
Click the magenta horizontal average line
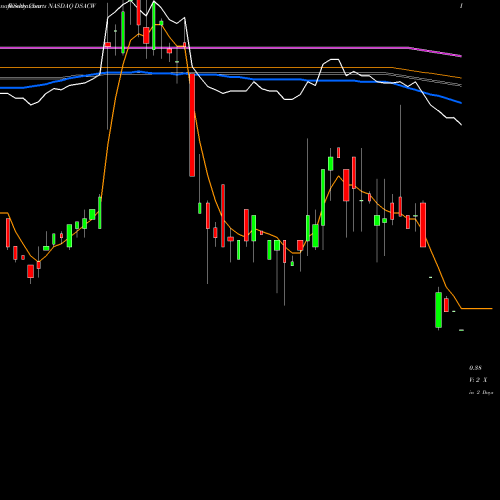coord(231,48)
